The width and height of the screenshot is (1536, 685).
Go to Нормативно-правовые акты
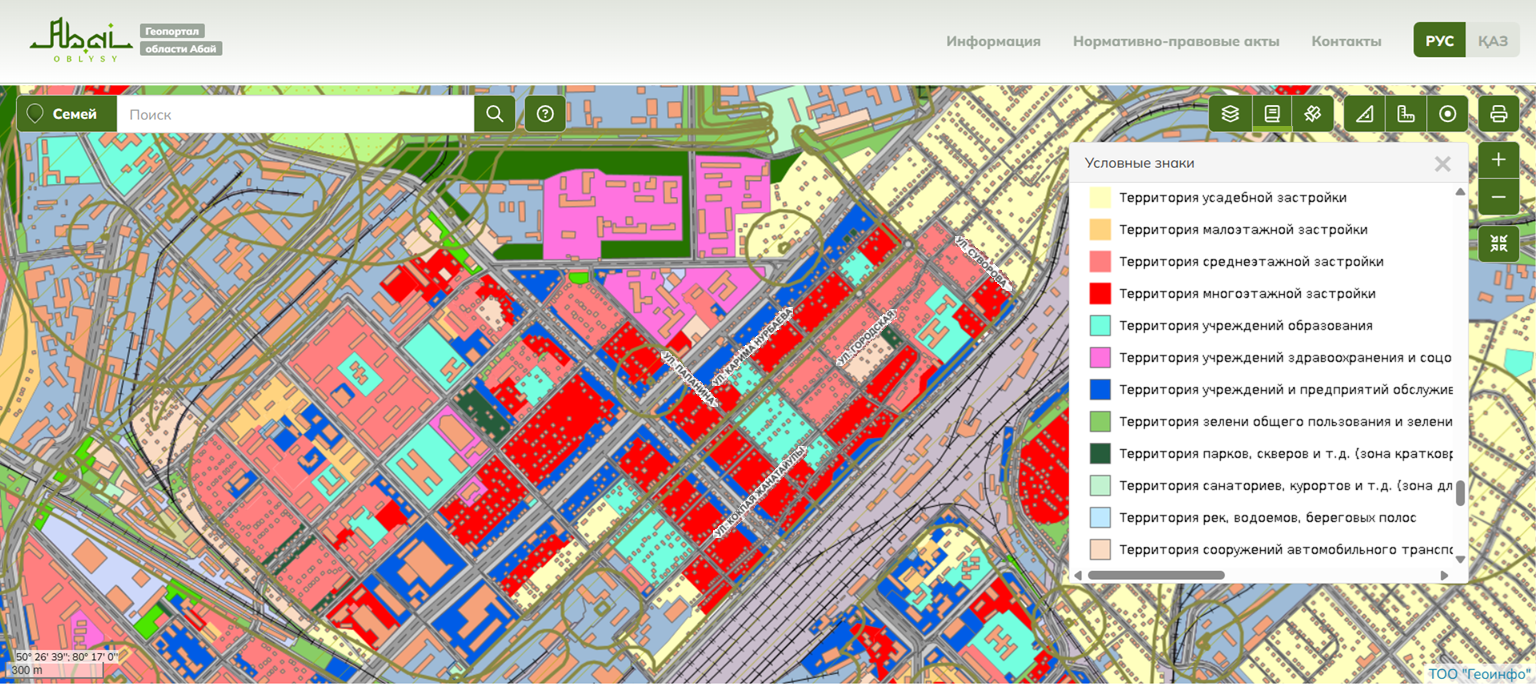1176,41
